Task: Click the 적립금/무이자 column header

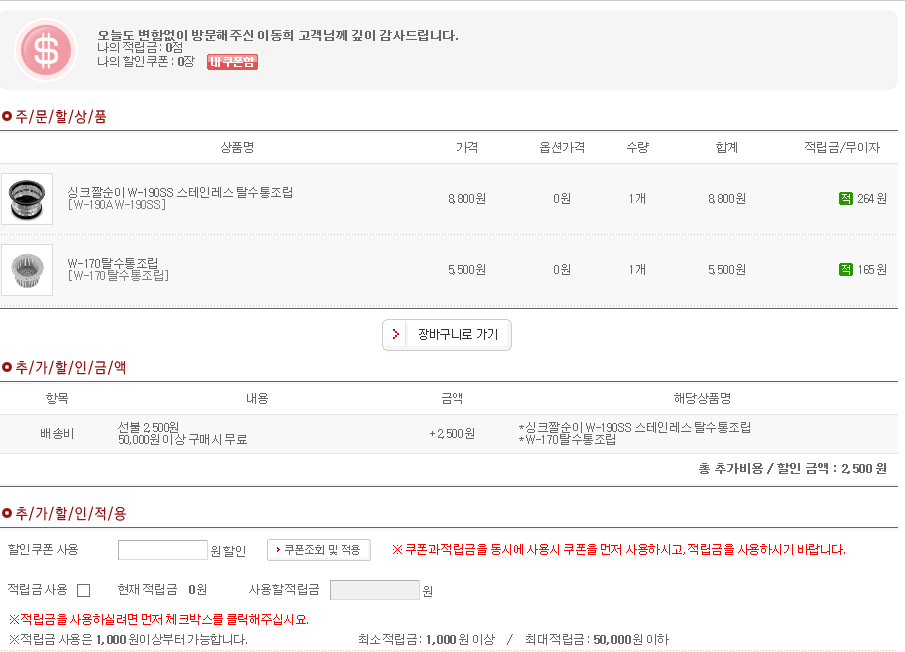Action: pos(842,147)
